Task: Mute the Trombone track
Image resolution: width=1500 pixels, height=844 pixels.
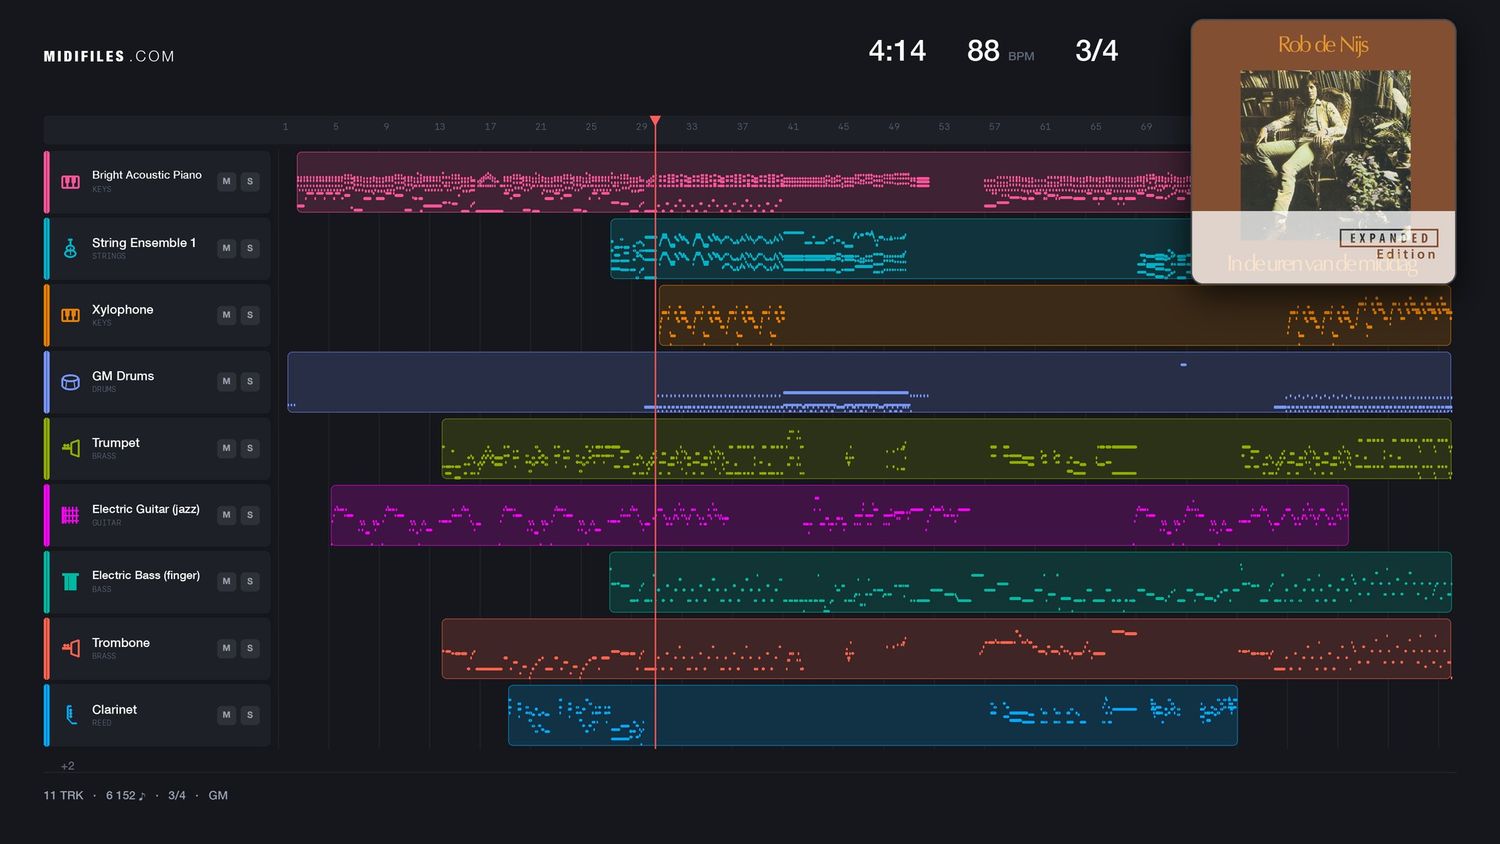Action: click(x=226, y=648)
